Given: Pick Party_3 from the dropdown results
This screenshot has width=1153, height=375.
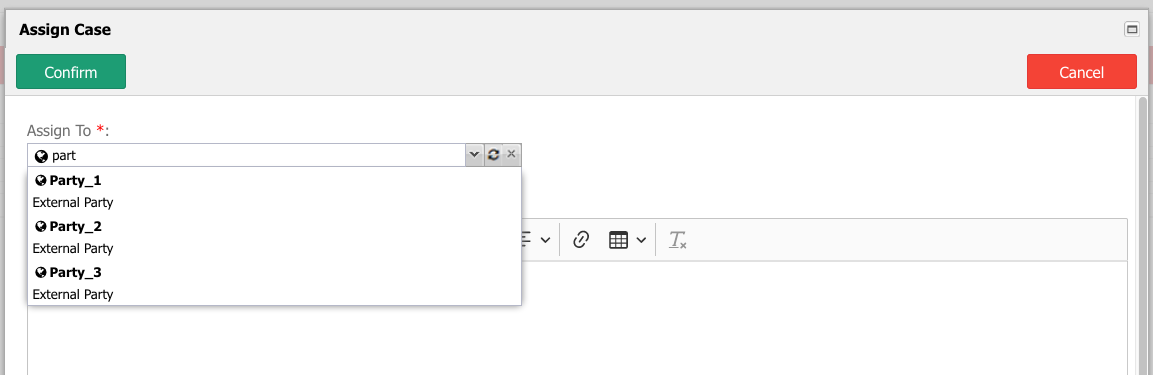Looking at the screenshot, I should click(274, 283).
